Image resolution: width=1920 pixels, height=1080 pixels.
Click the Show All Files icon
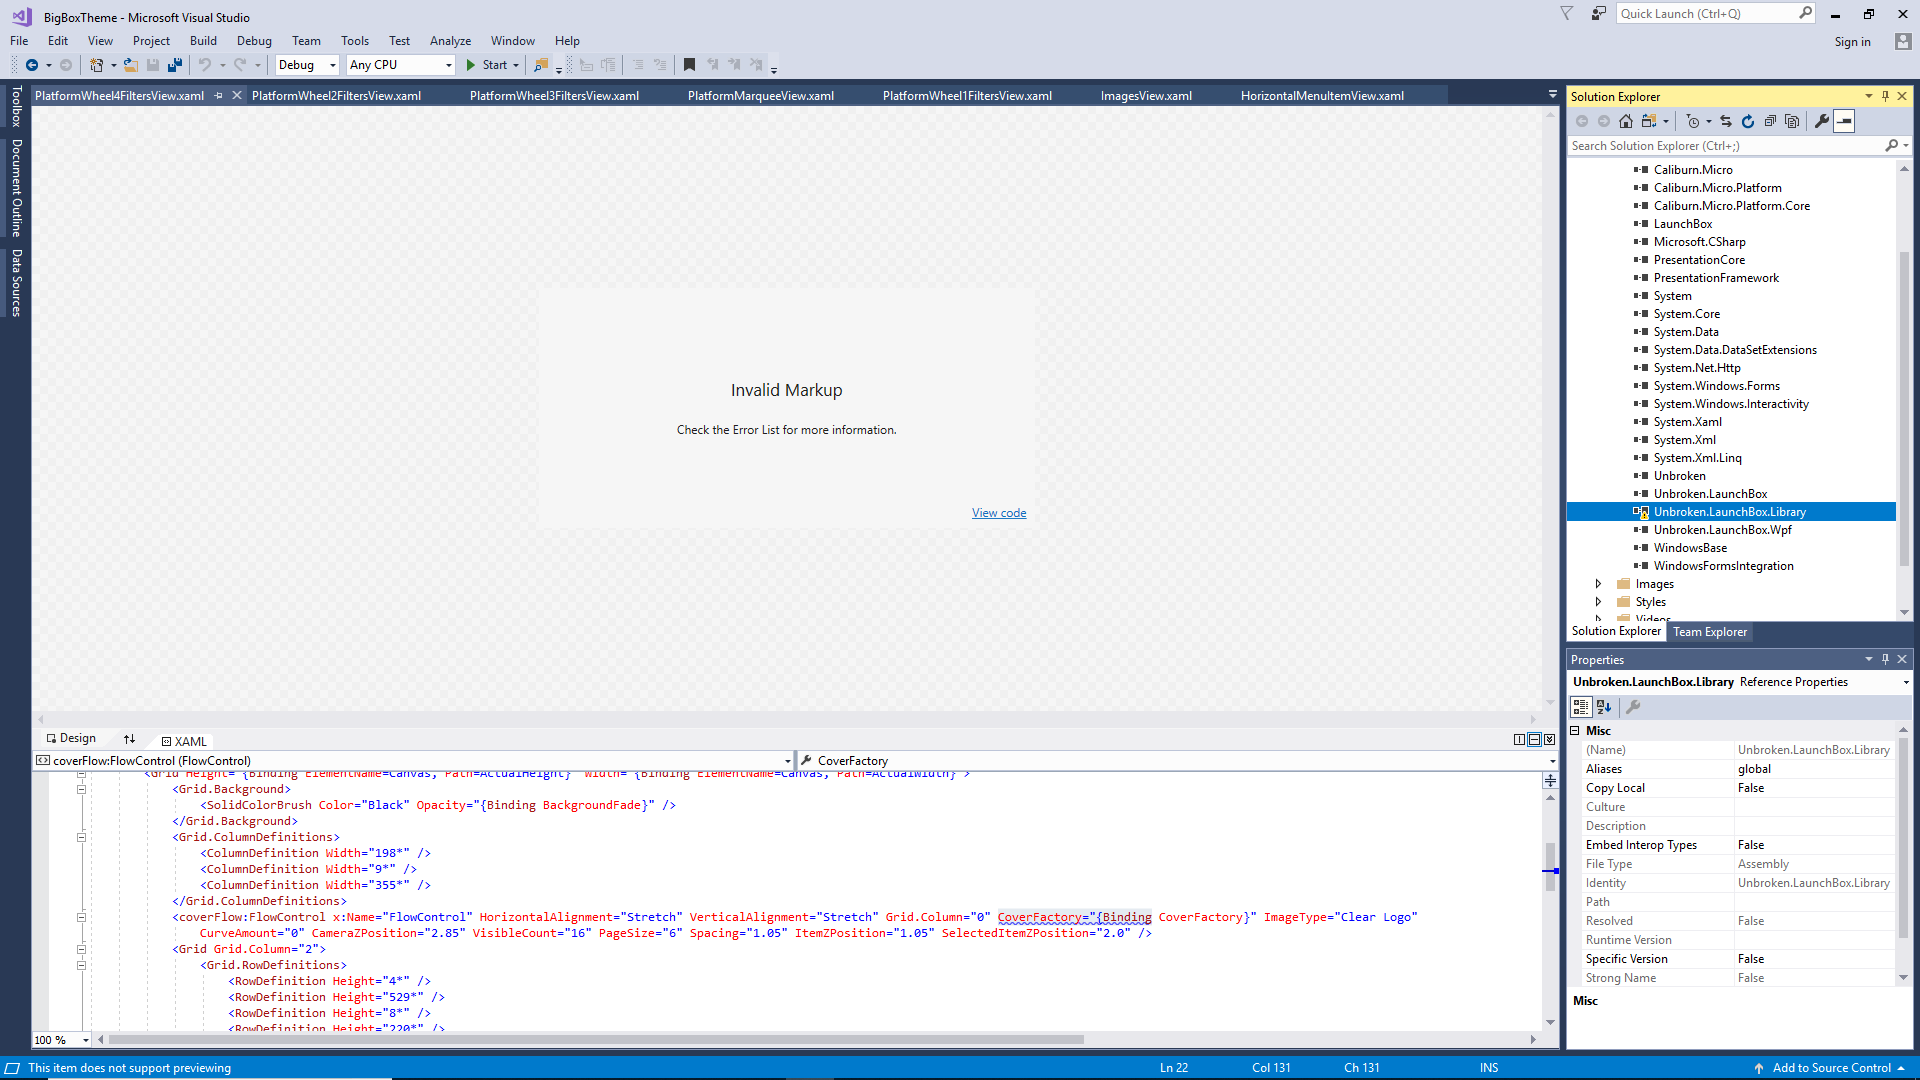[1792, 121]
